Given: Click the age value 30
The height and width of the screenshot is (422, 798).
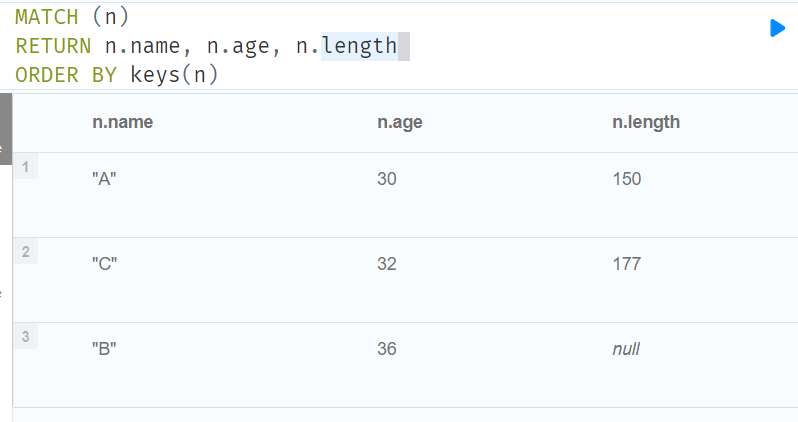Looking at the screenshot, I should click(387, 179).
